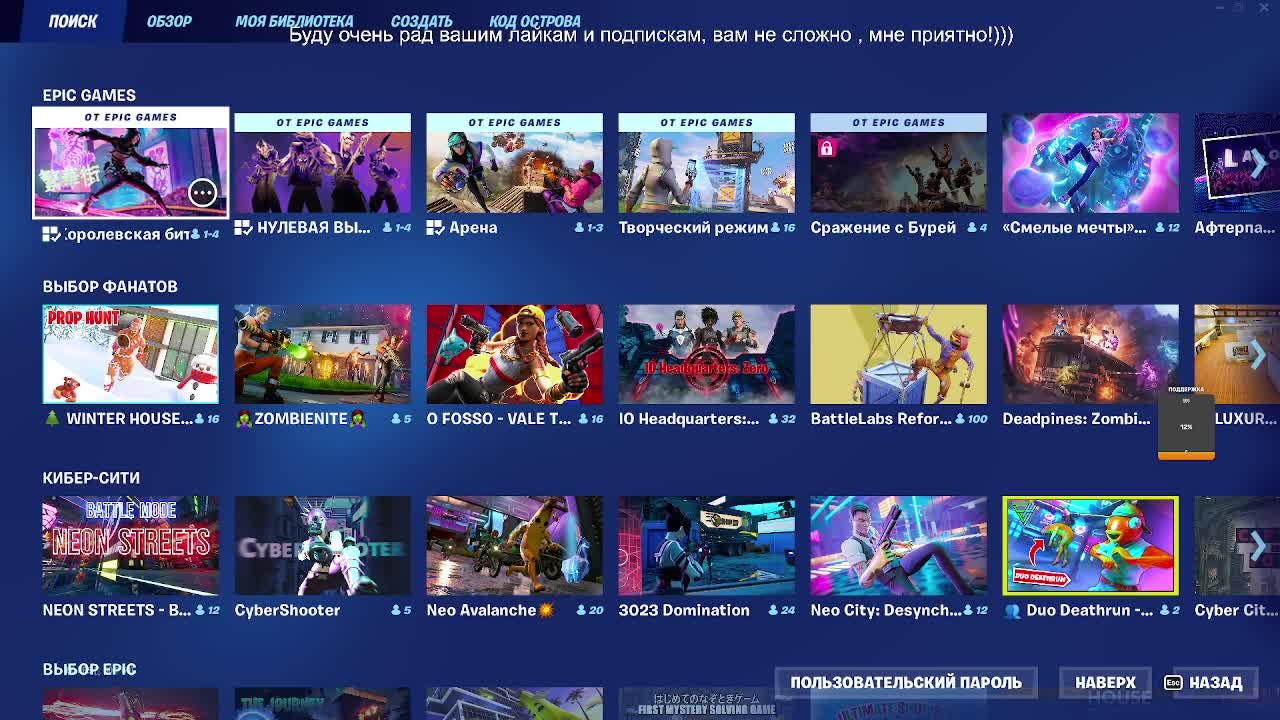Click checklist icon before Арена title
The image size is (1280, 720).
click(x=435, y=227)
